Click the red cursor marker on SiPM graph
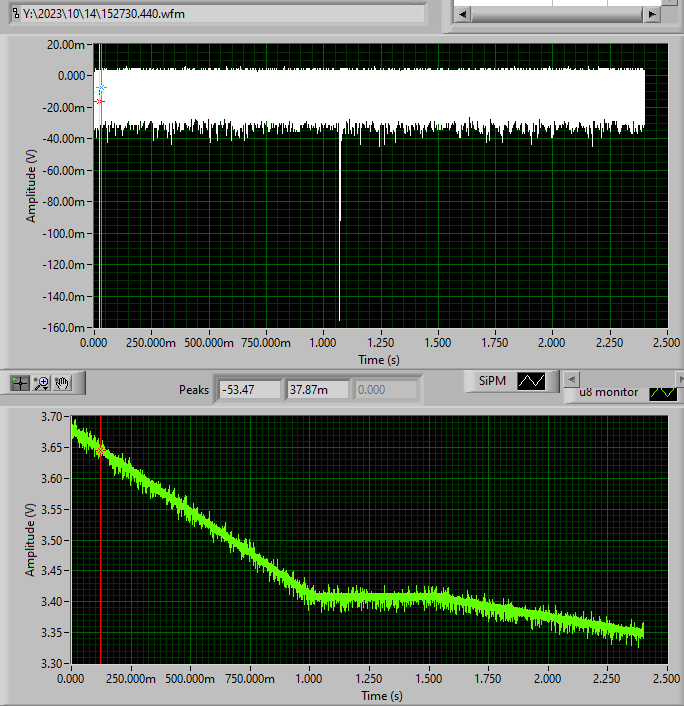This screenshot has height=706, width=684. coord(100,101)
